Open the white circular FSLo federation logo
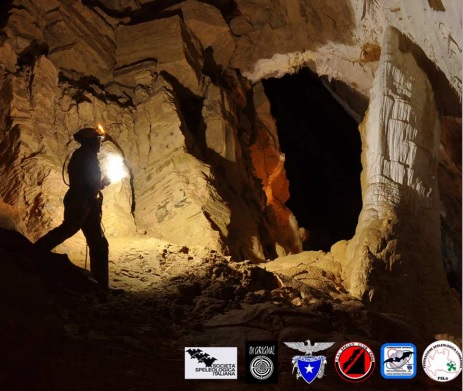This screenshot has width=463, height=391. (x=442, y=361)
